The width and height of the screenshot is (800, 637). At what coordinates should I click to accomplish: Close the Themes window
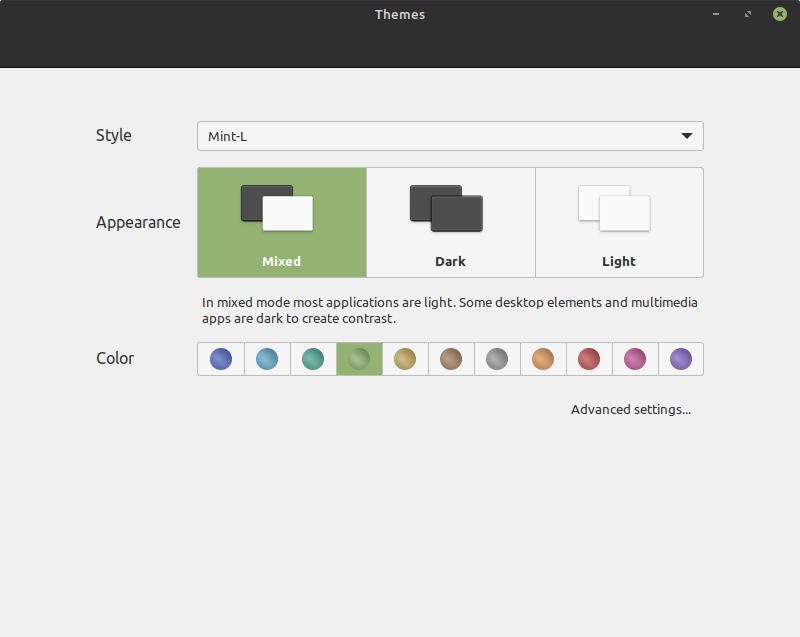[x=780, y=14]
